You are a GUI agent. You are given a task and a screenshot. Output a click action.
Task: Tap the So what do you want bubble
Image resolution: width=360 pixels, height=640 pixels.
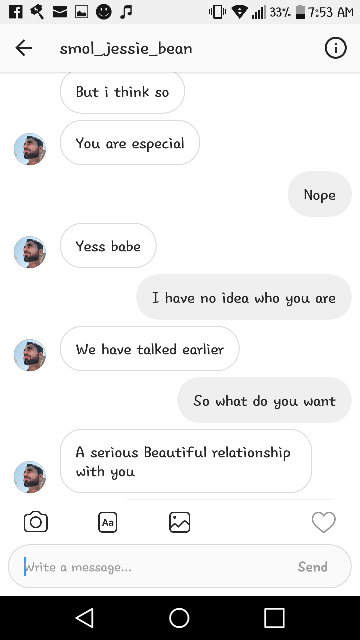point(264,400)
